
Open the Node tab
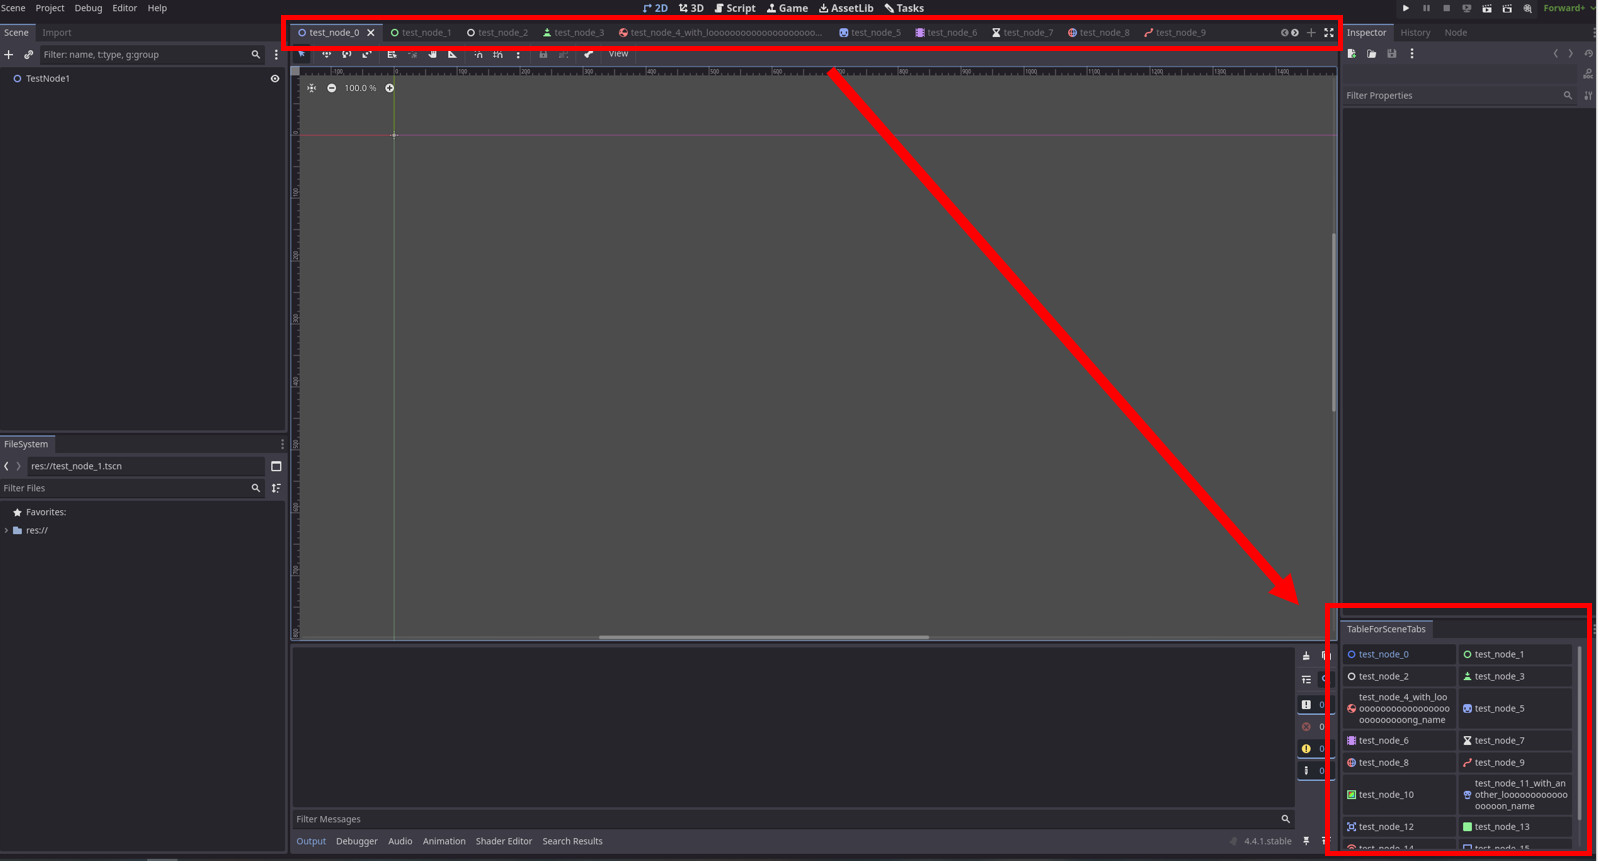click(1456, 32)
